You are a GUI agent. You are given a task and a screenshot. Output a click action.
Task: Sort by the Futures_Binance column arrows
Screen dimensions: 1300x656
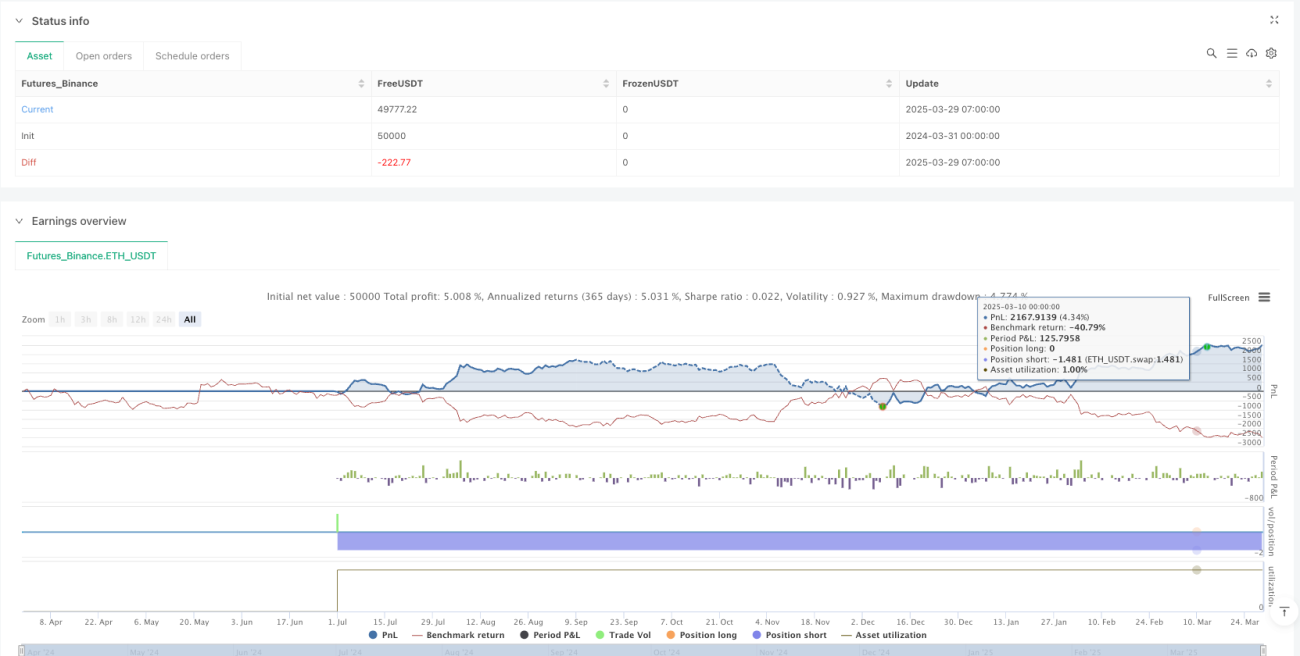(361, 84)
